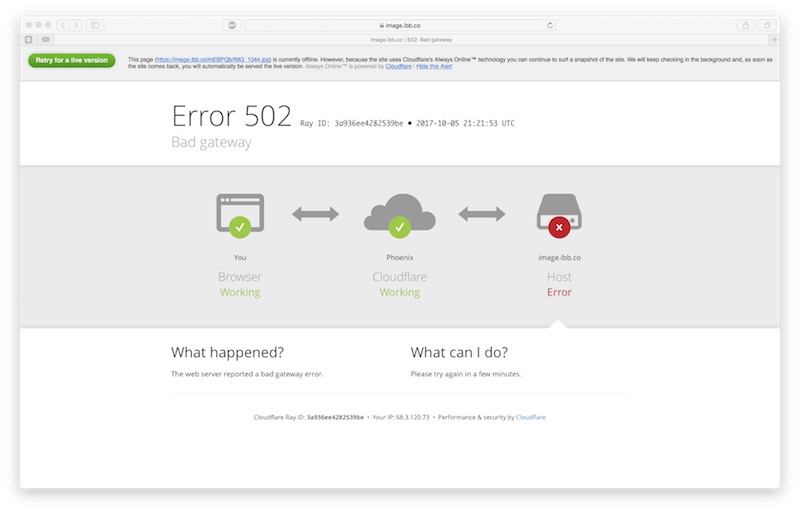Click the arrow between Browser and Cloudflare
The height and width of the screenshot is (512, 800).
(x=315, y=214)
